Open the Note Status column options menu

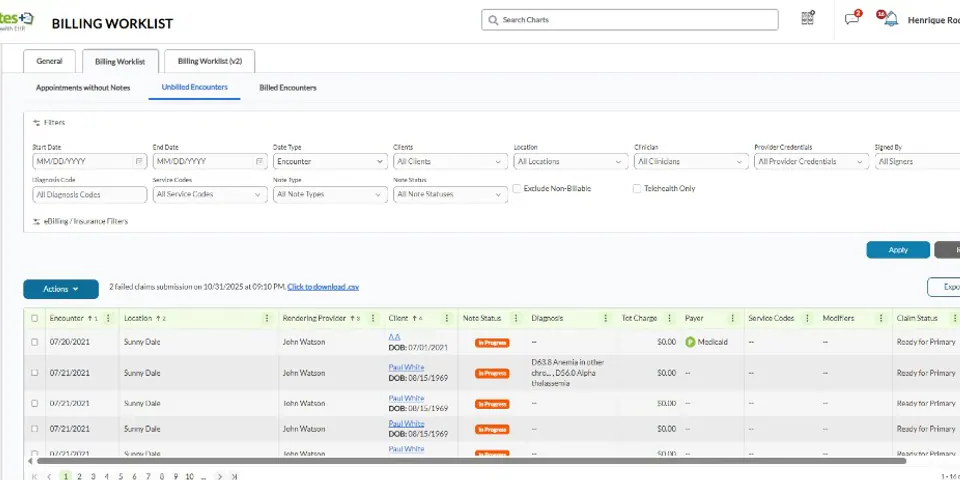coord(516,318)
